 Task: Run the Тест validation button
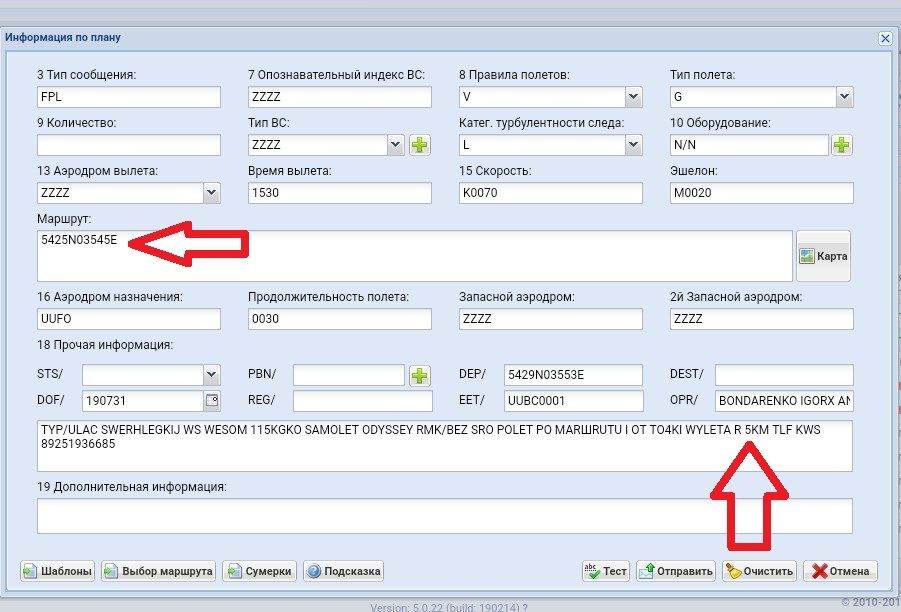606,571
